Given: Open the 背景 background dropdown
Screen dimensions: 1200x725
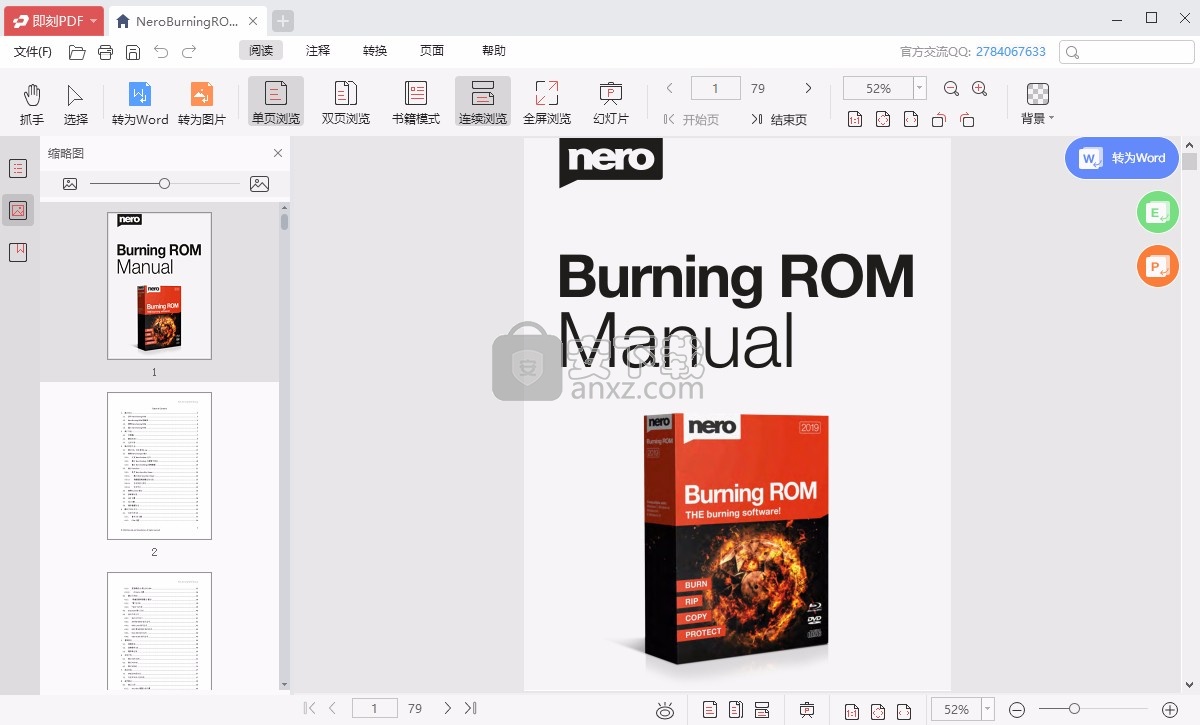Looking at the screenshot, I should (x=1038, y=104).
